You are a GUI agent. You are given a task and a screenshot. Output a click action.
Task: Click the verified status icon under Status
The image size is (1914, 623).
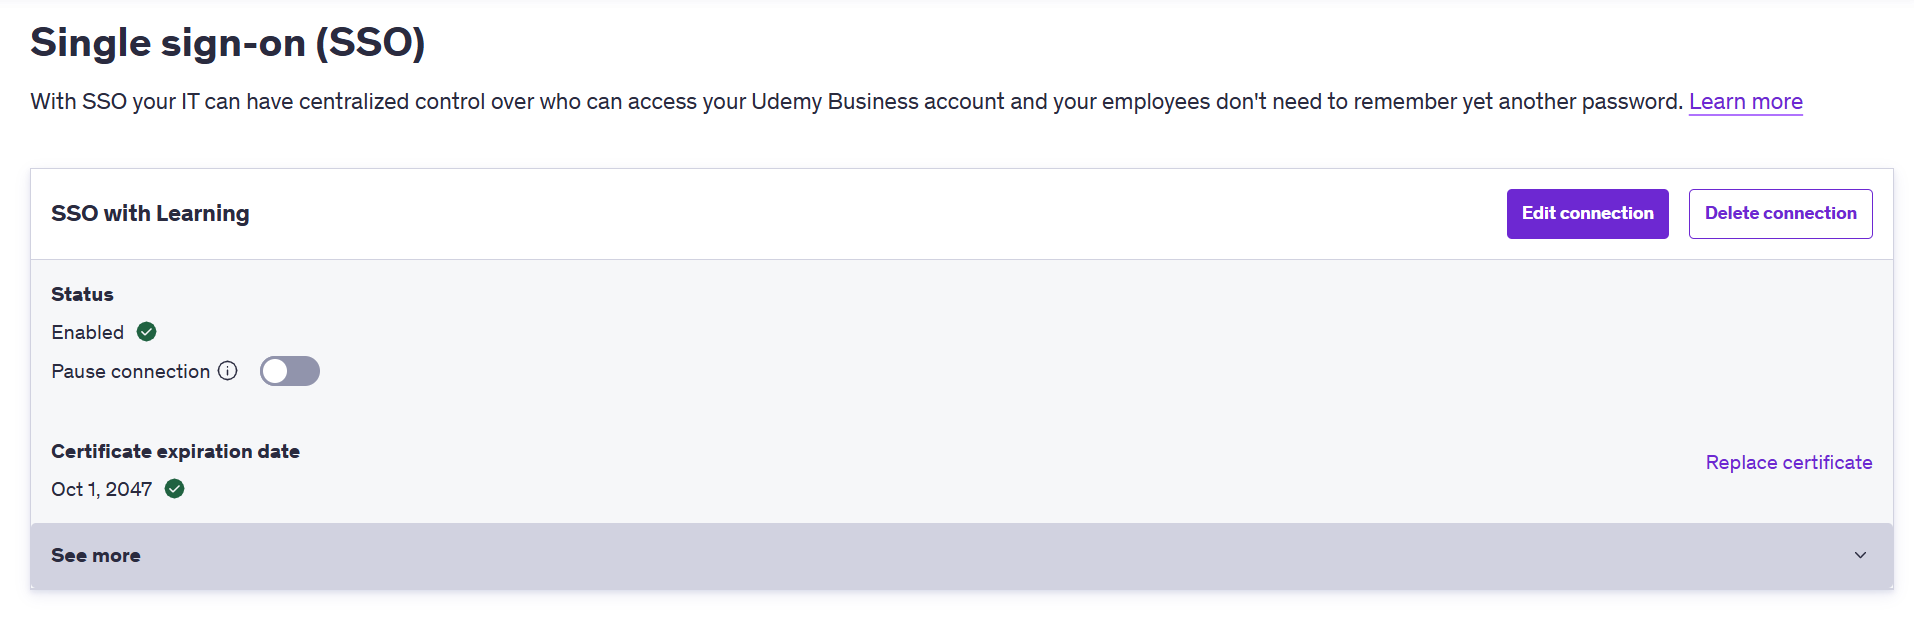[x=146, y=331]
